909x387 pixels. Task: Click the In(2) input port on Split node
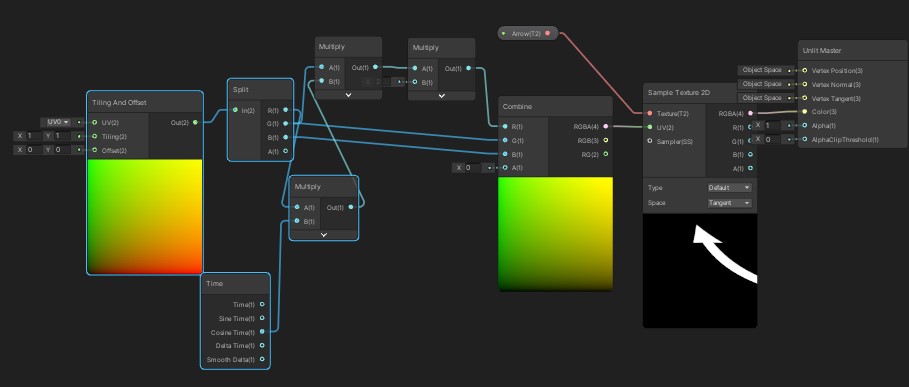tap(235, 110)
